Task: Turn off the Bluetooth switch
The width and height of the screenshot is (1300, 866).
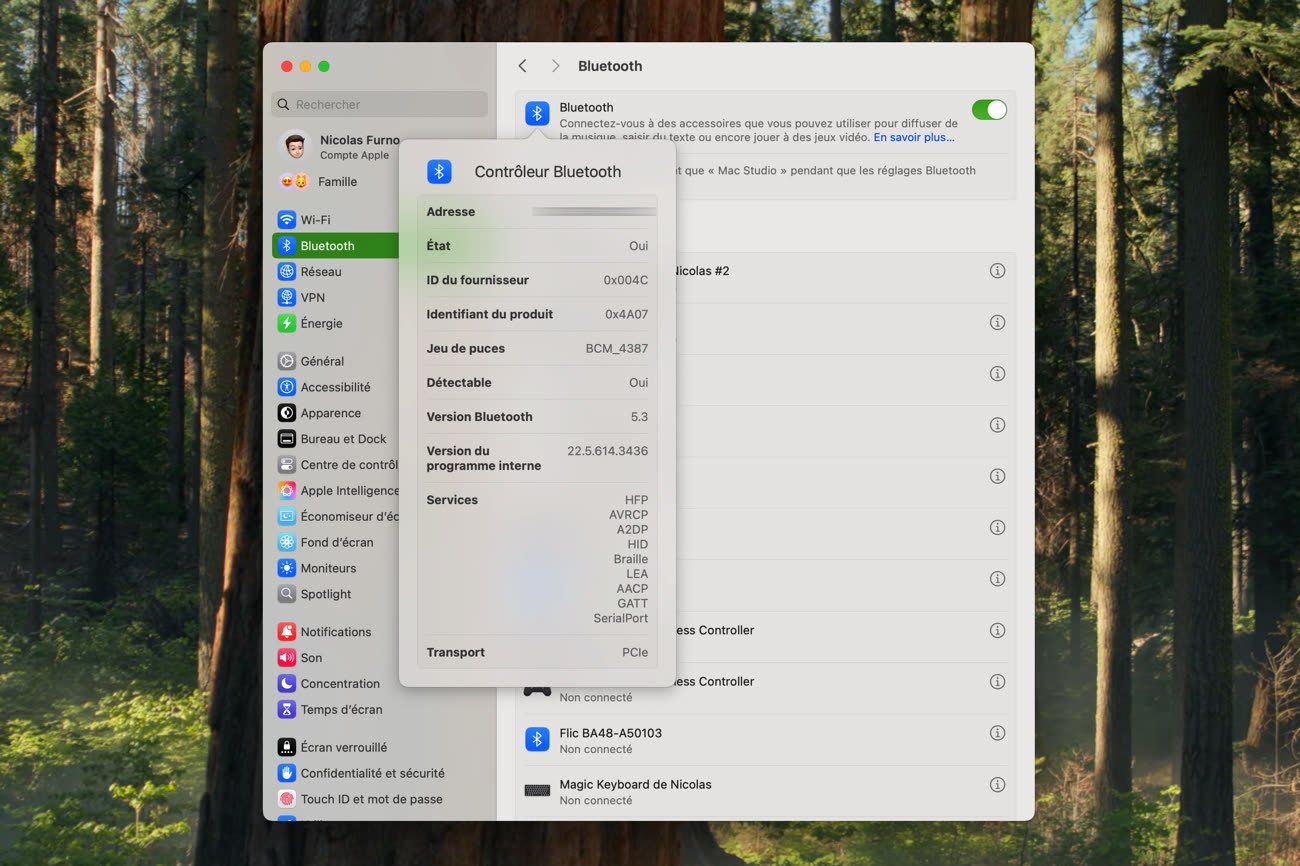Action: pos(989,110)
